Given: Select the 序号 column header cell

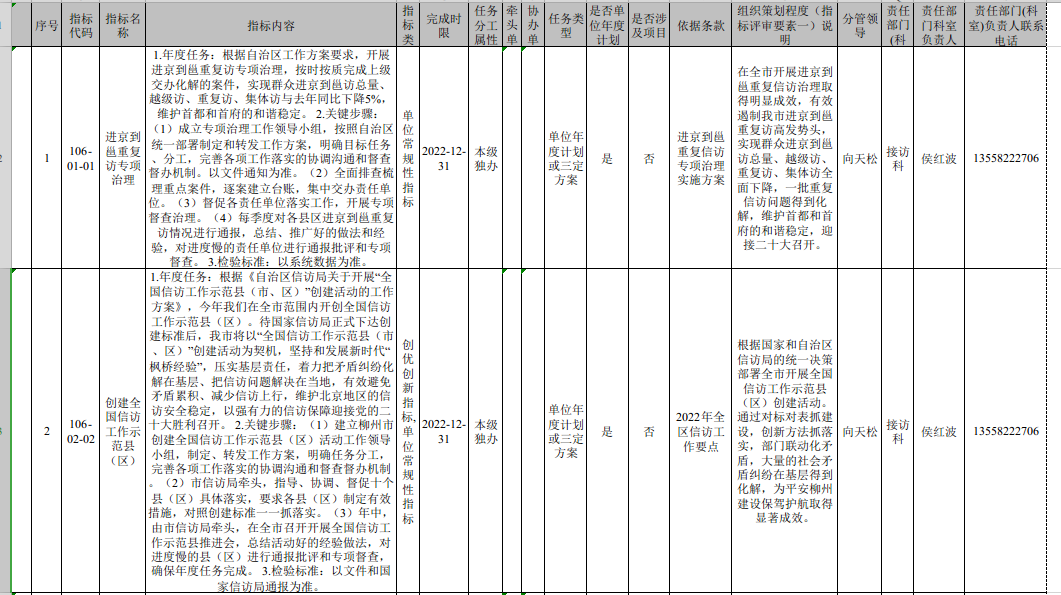Looking at the screenshot, I should (x=46, y=25).
